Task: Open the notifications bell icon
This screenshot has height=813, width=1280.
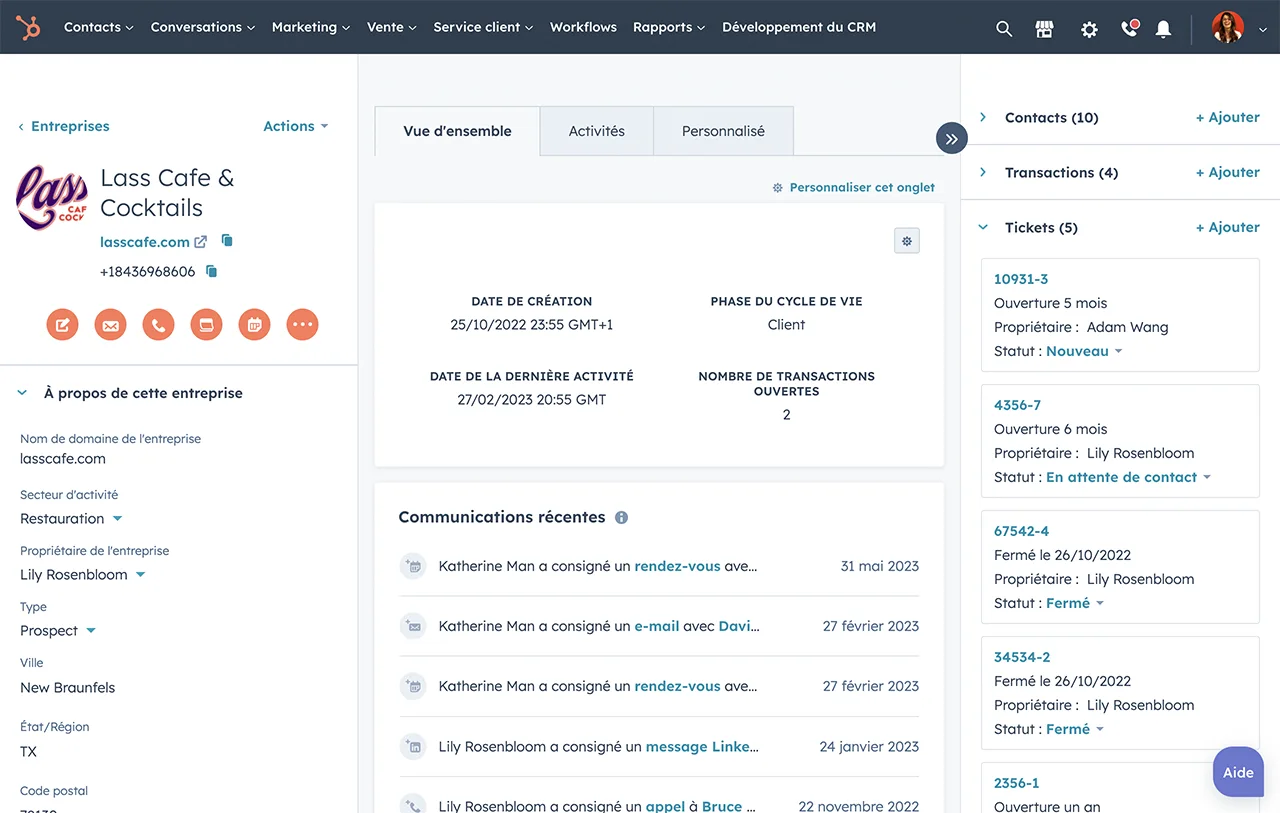Action: tap(1163, 29)
